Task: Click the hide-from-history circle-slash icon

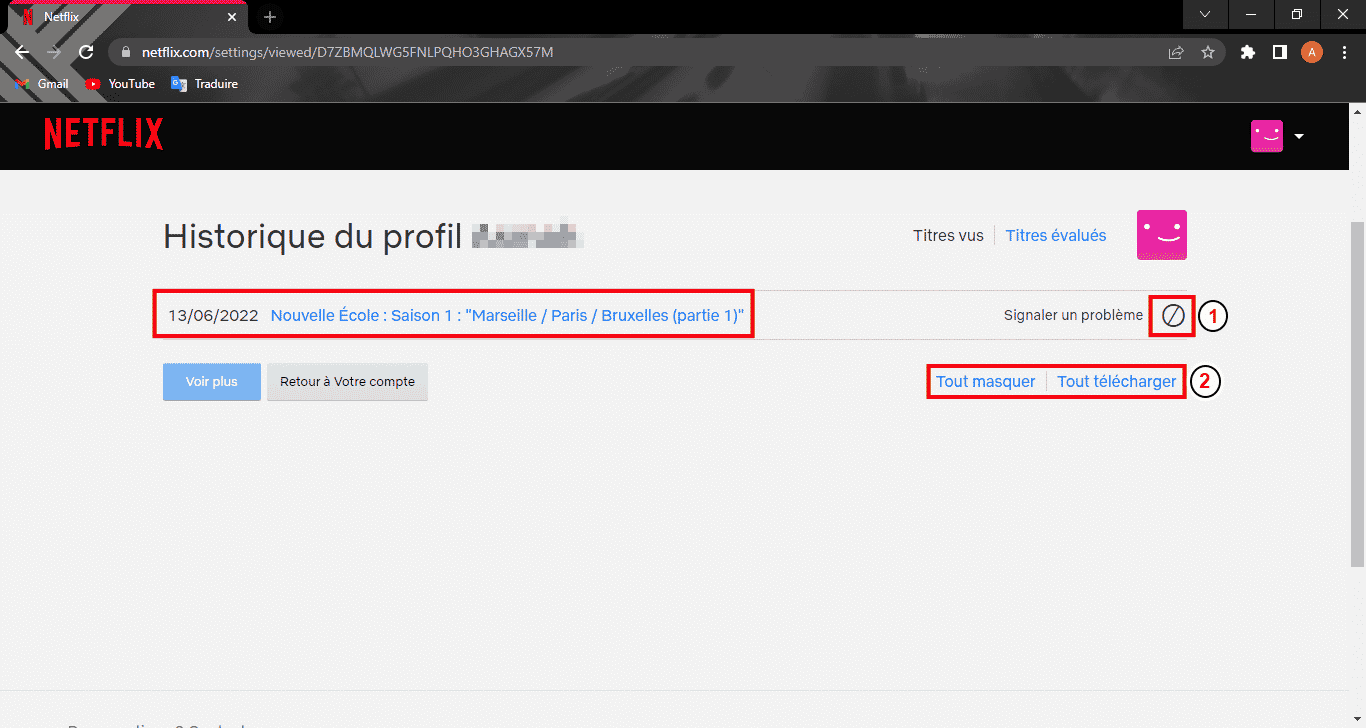Action: click(x=1172, y=316)
